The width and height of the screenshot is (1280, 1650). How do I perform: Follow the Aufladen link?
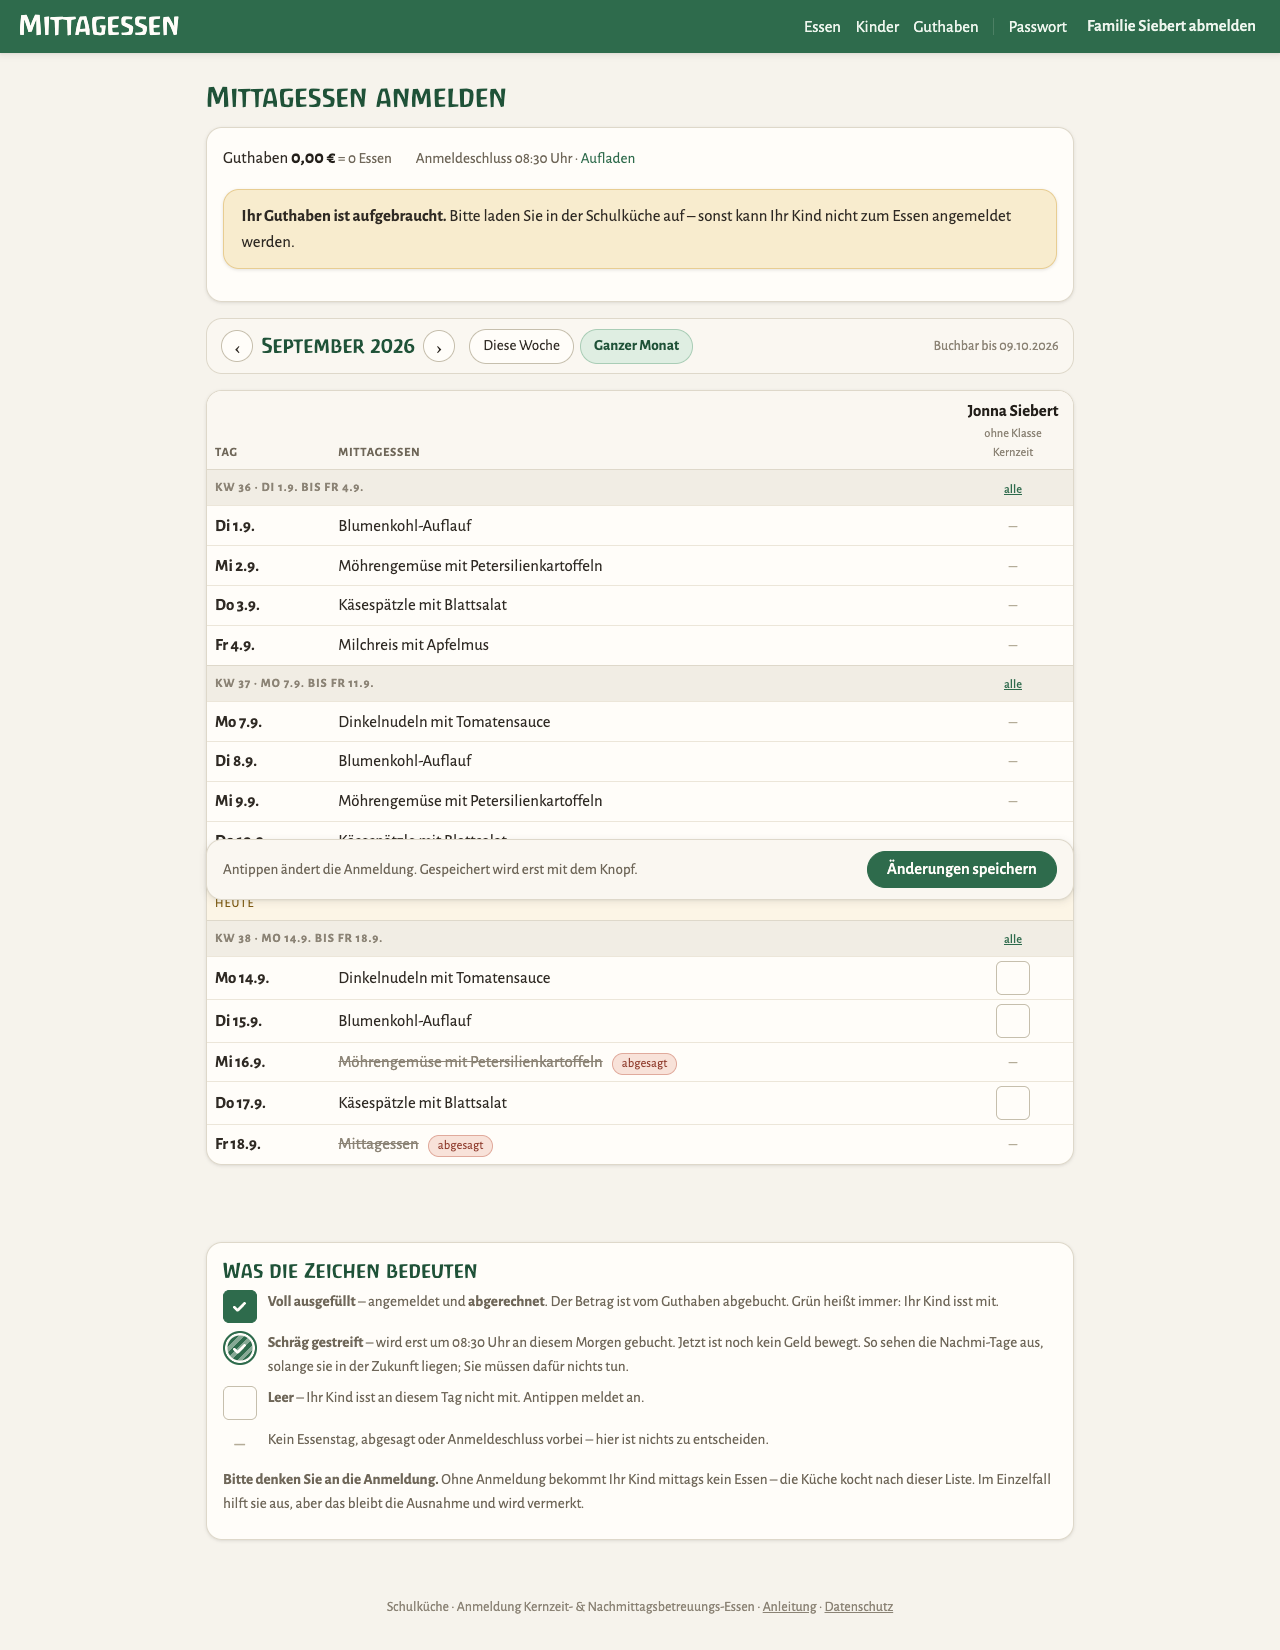[608, 158]
